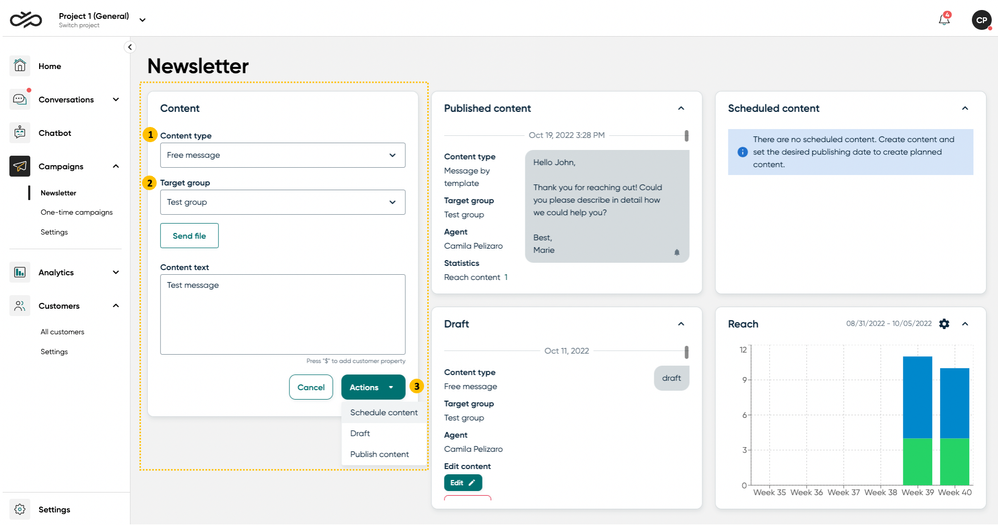Click the Campaigns paper plane icon
Screen dimensions: 998x525
click(20, 166)
